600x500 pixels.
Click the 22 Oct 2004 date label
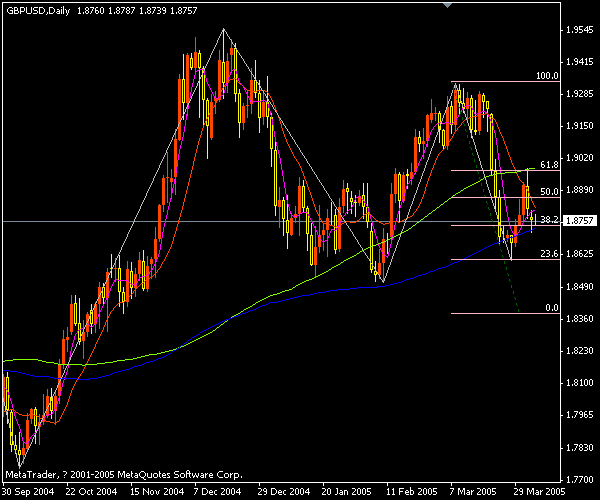[x=91, y=492]
